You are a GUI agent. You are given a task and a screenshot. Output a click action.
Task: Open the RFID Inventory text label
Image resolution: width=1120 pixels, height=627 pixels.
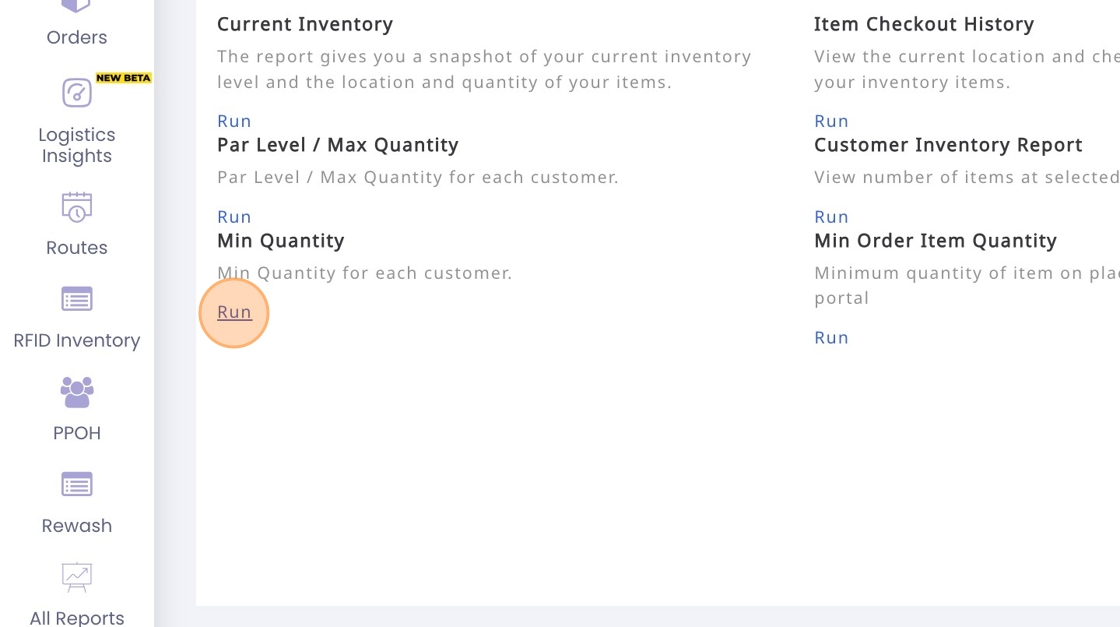77,341
